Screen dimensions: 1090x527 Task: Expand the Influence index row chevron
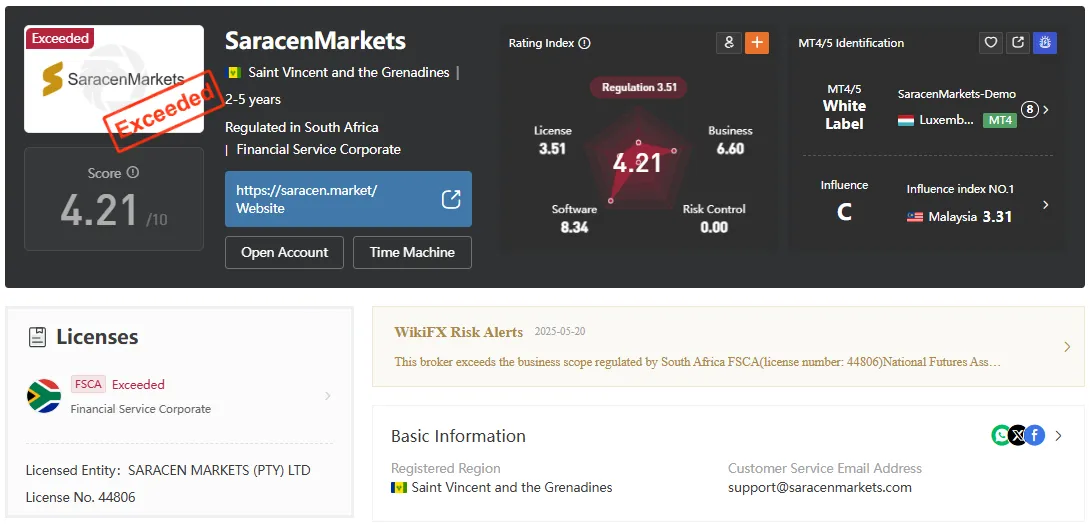coord(1046,205)
